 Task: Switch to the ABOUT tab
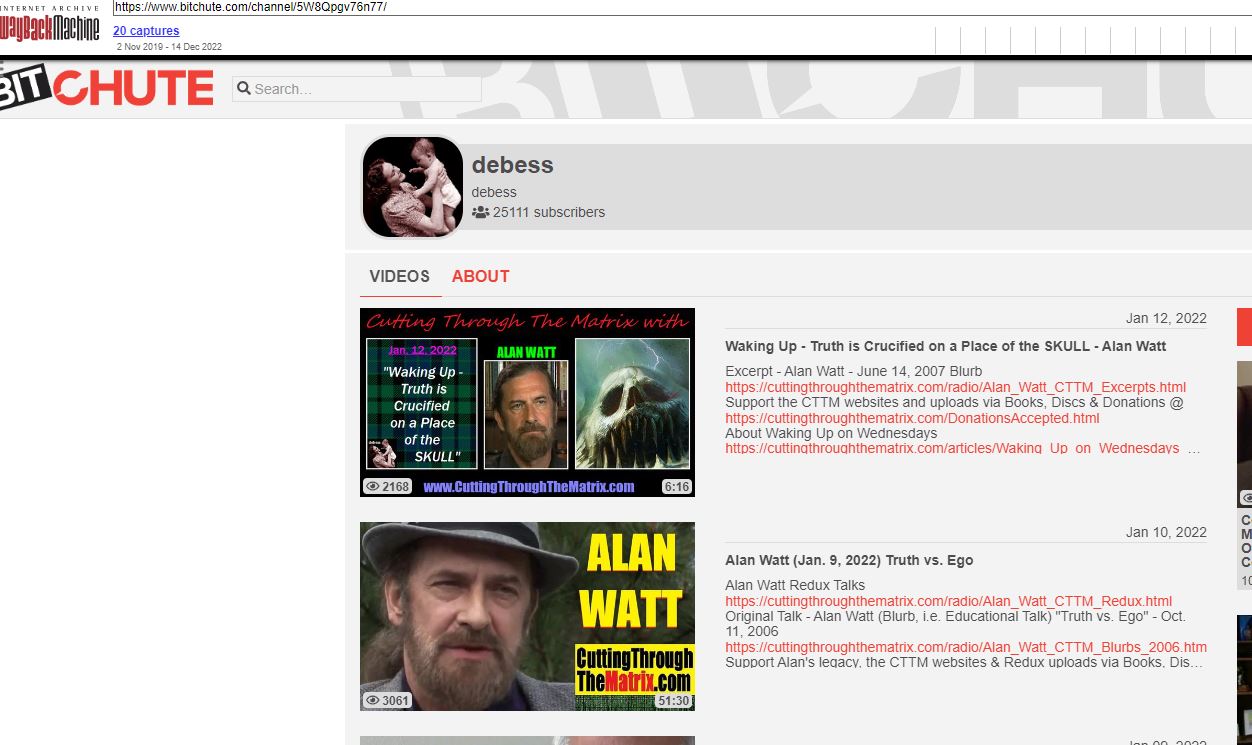pyautogui.click(x=481, y=277)
